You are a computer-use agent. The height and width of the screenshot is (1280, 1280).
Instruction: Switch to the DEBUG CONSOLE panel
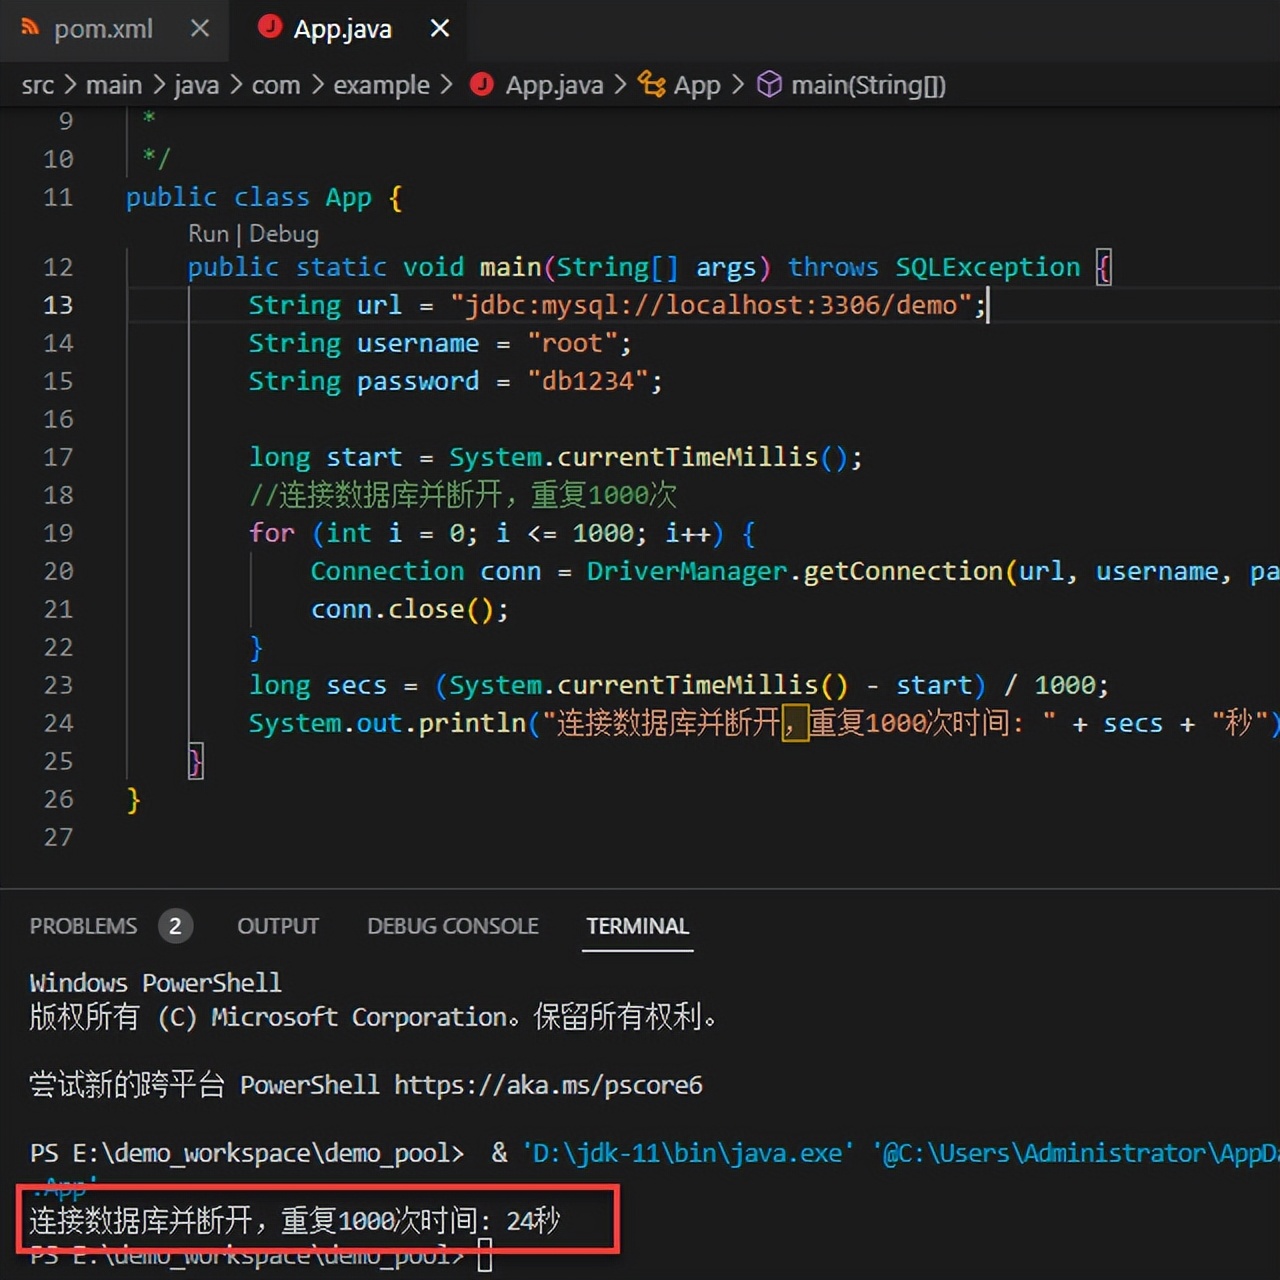point(452,926)
